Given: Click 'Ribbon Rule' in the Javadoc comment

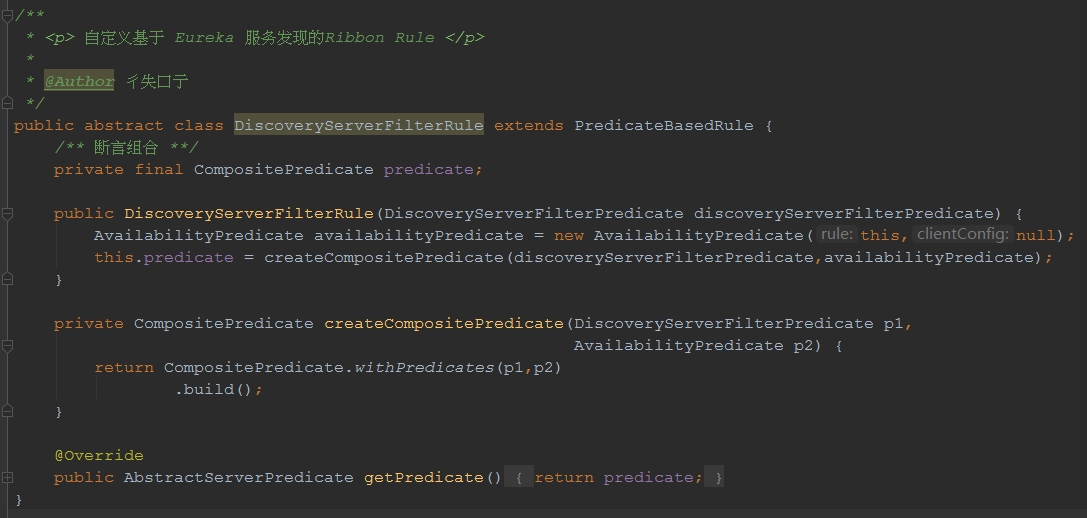Looking at the screenshot, I should click(x=380, y=37).
